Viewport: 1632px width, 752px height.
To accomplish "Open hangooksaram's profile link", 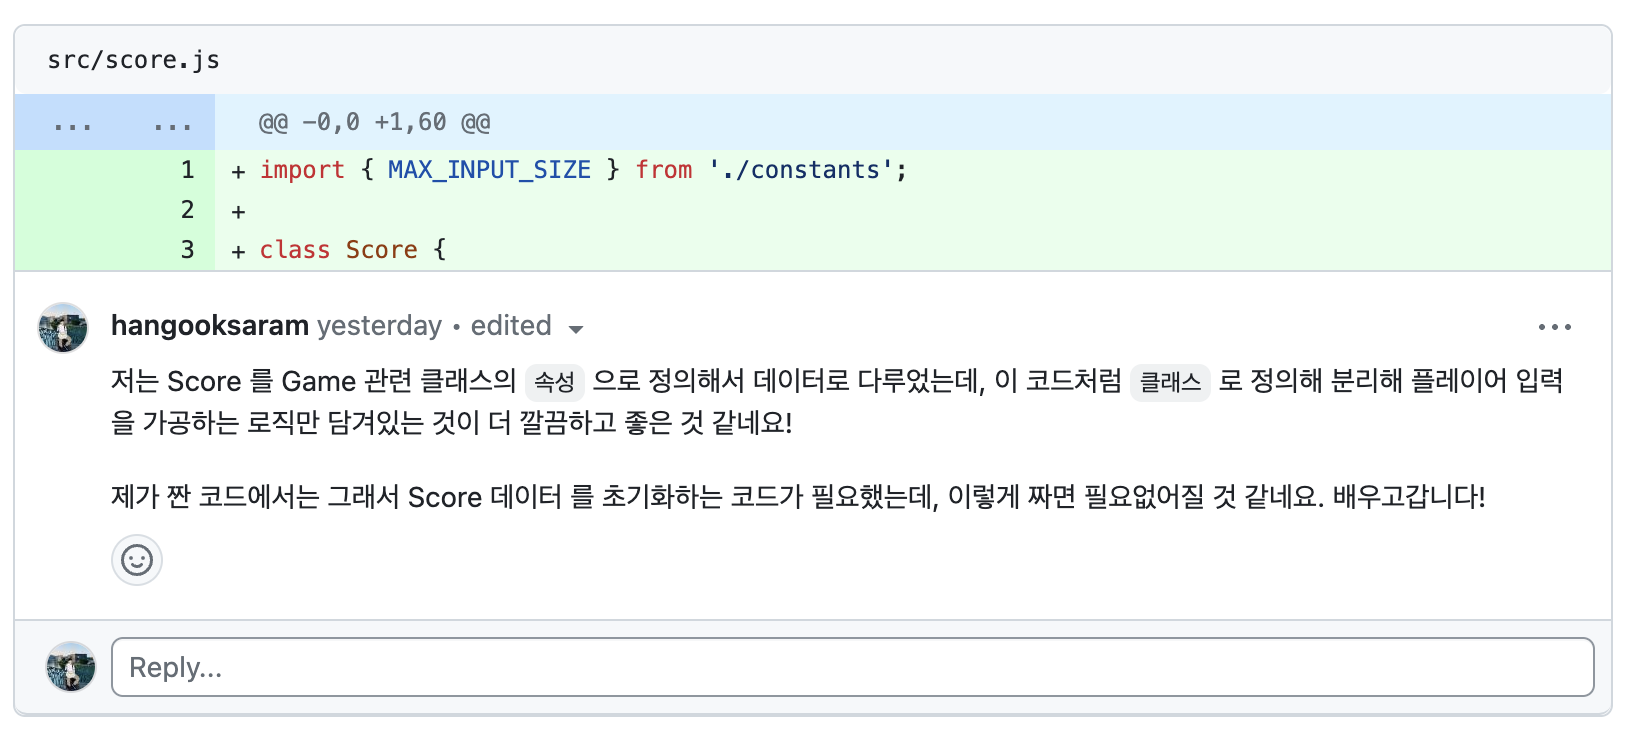I will point(210,325).
